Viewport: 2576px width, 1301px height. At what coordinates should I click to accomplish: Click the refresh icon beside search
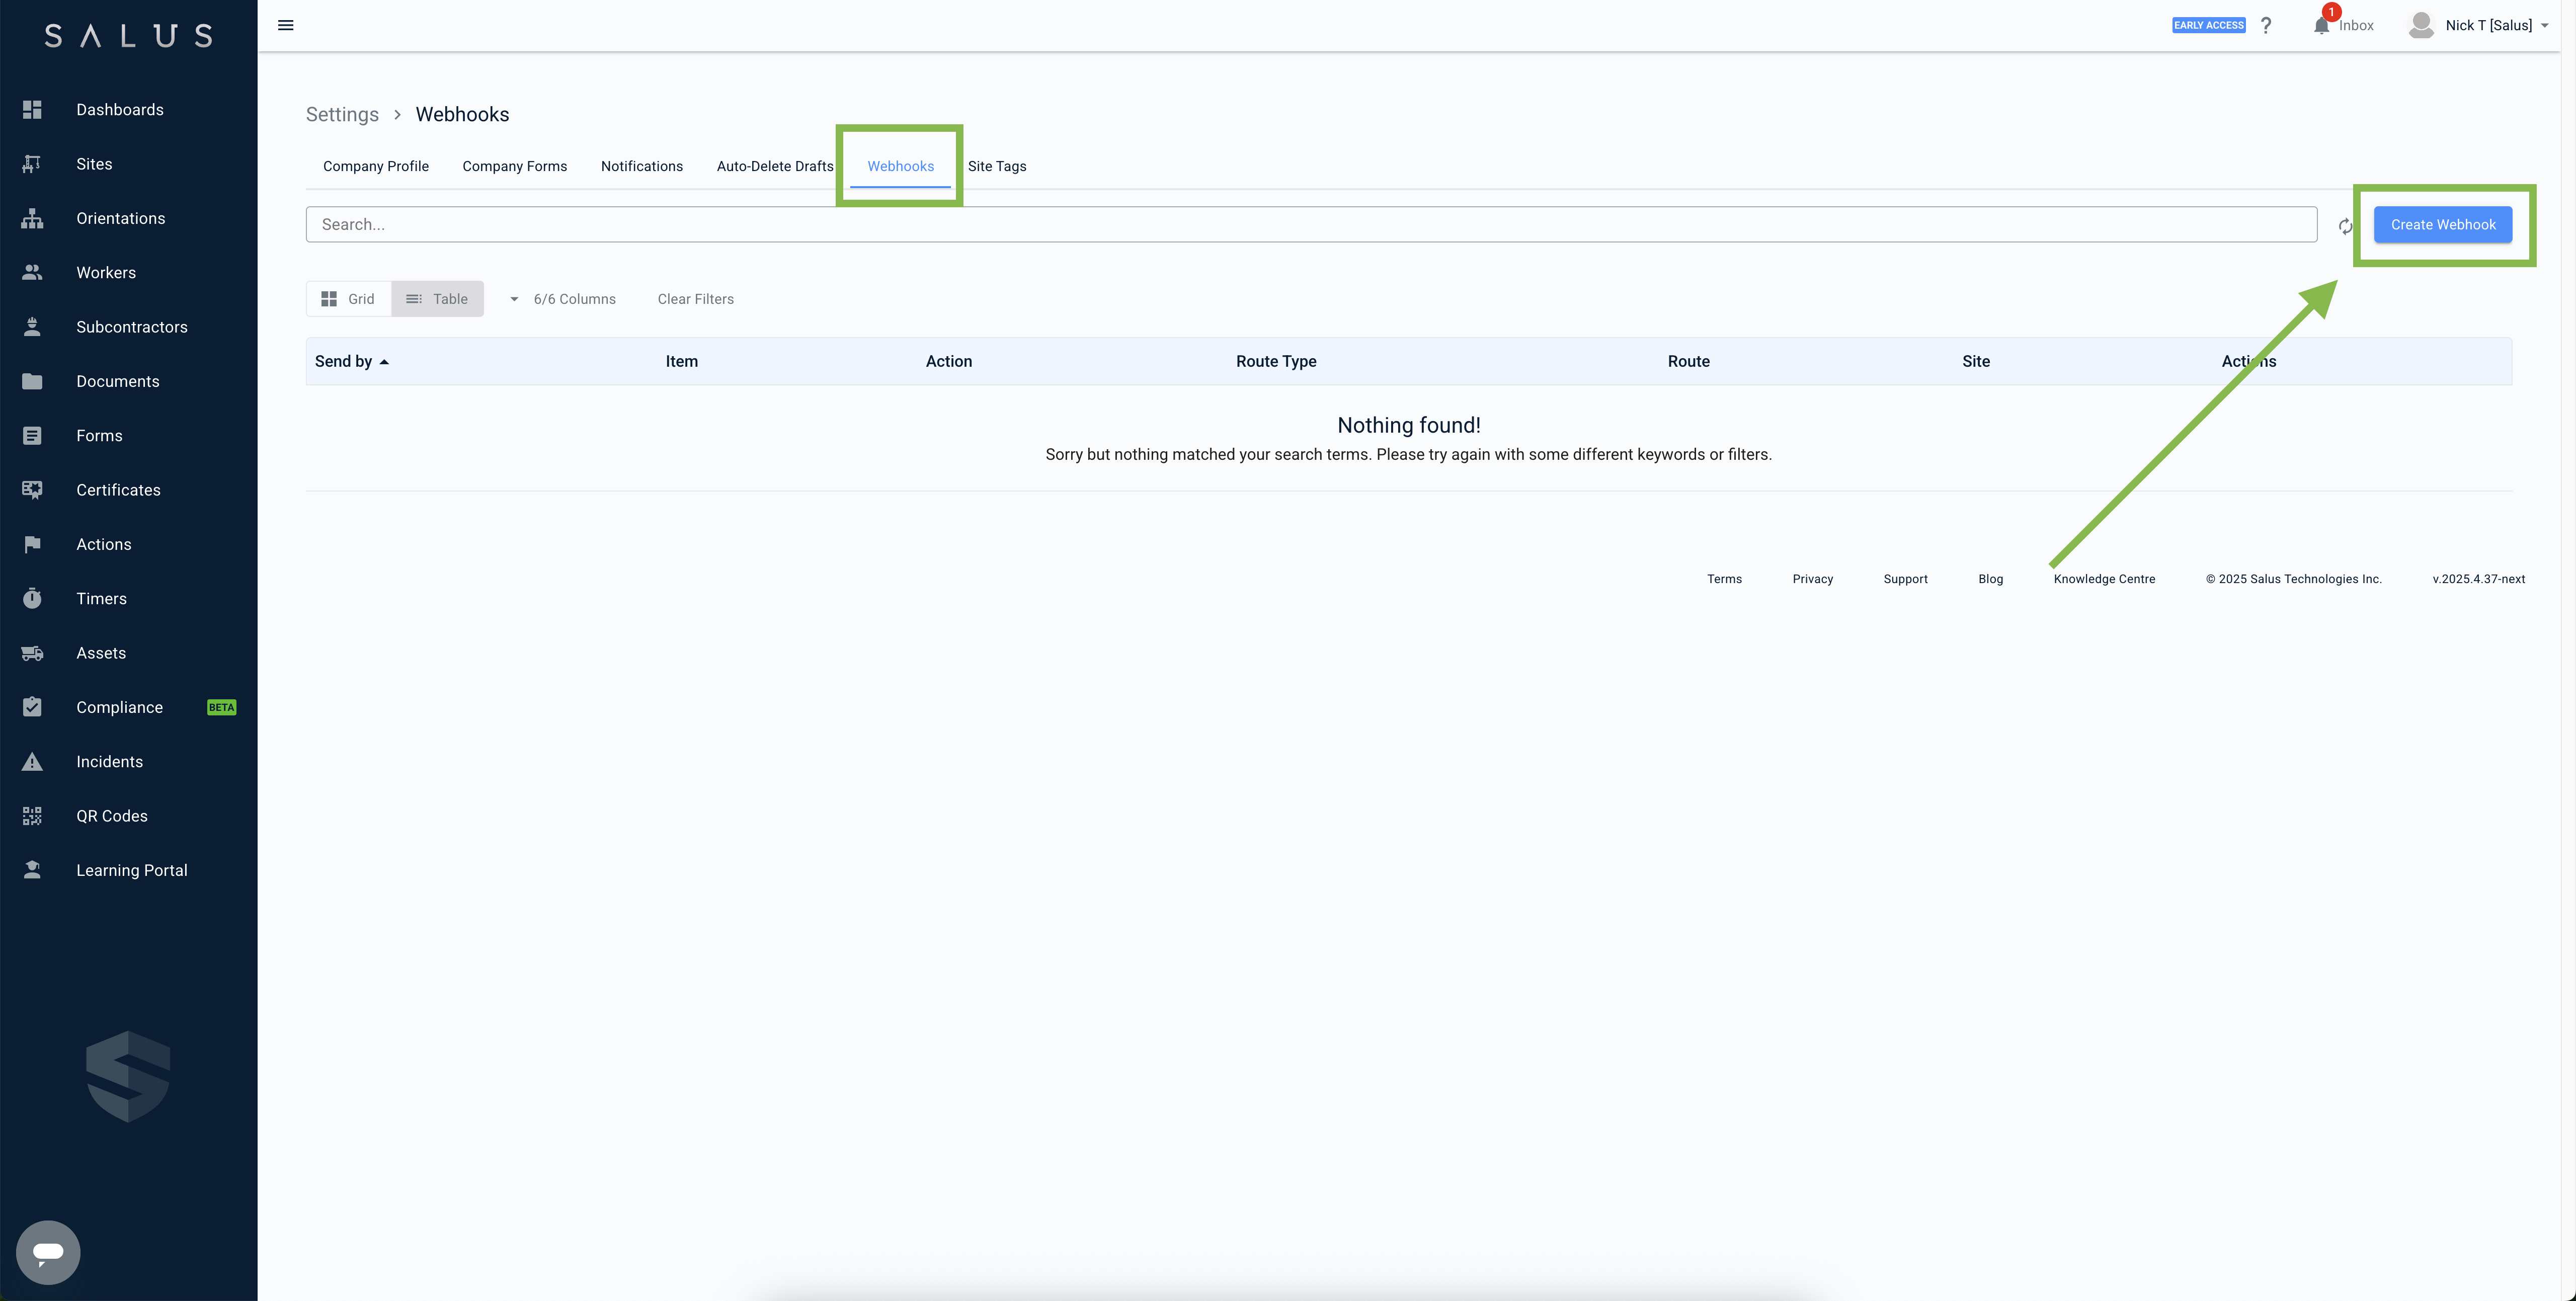(x=2345, y=226)
